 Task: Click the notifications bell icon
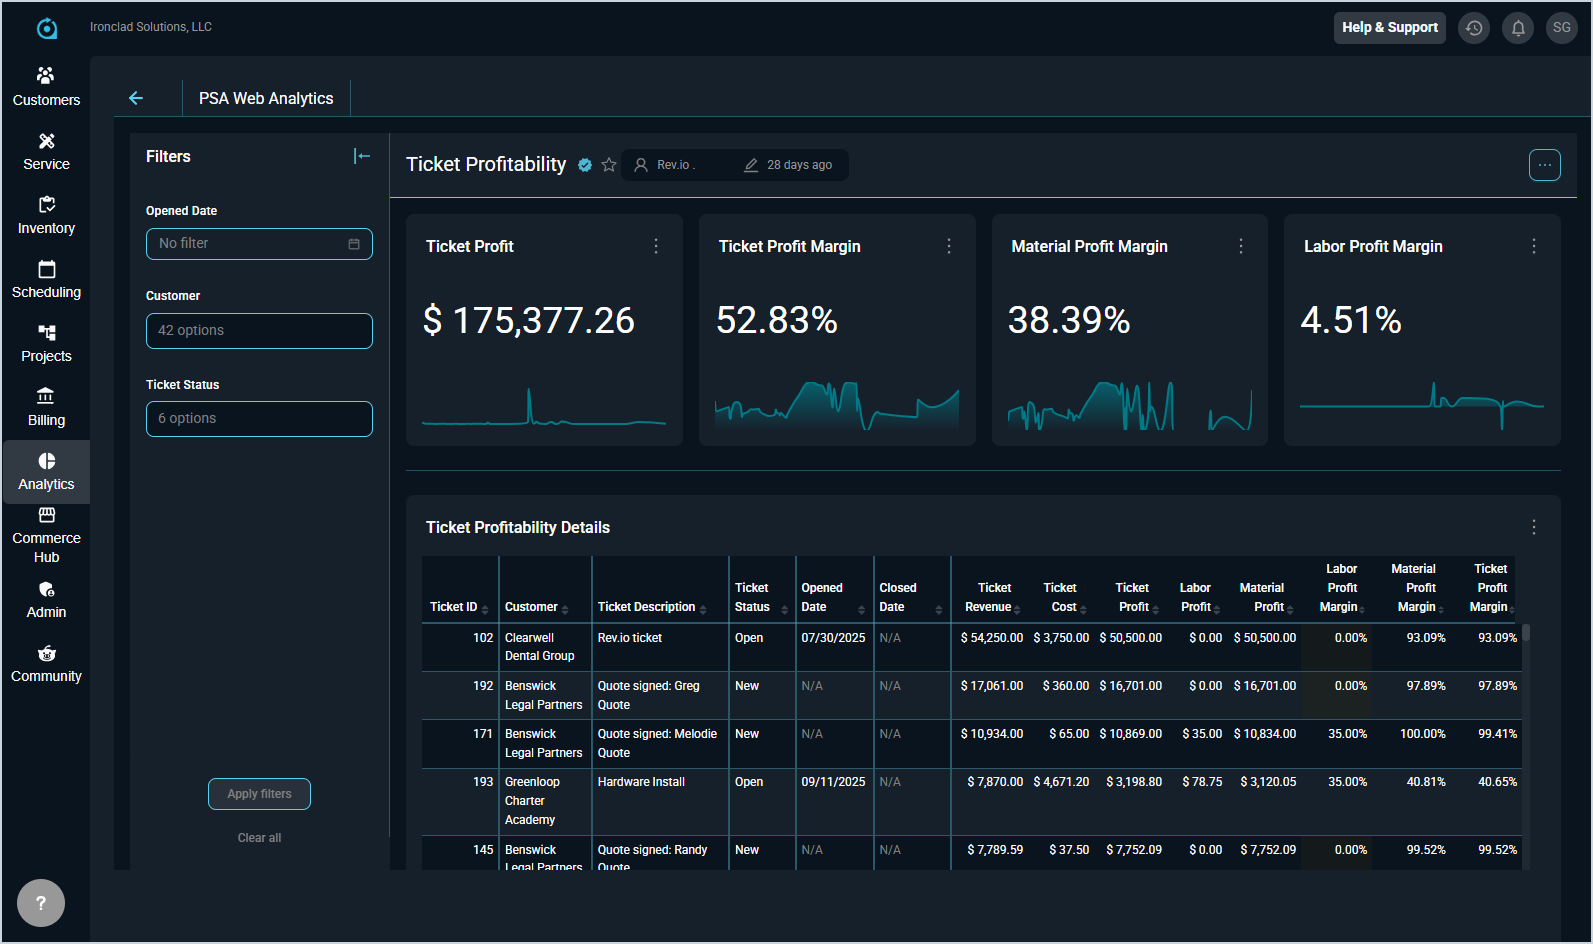pyautogui.click(x=1517, y=28)
